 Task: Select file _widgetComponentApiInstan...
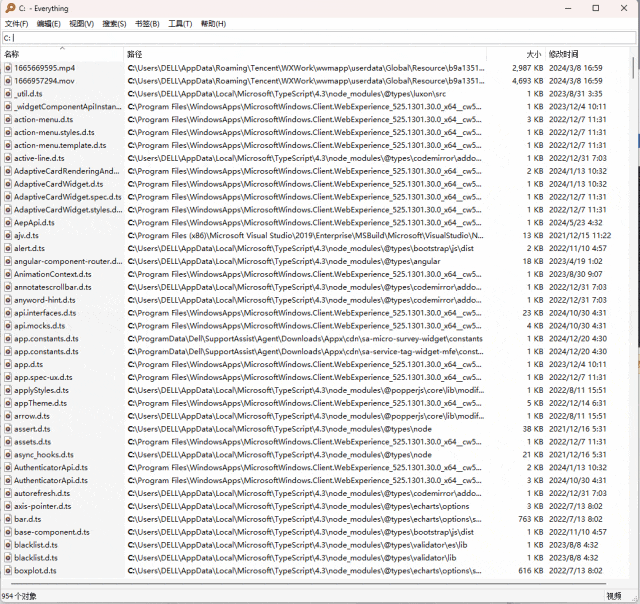point(68,107)
